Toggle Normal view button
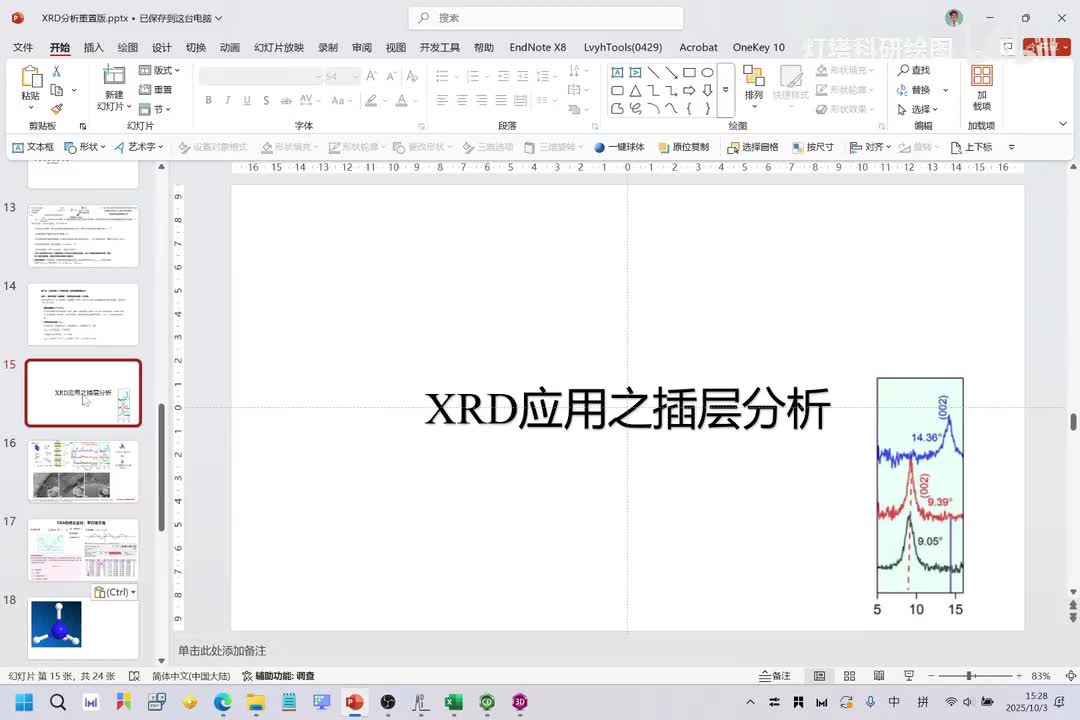Image resolution: width=1080 pixels, height=720 pixels. coord(820,676)
